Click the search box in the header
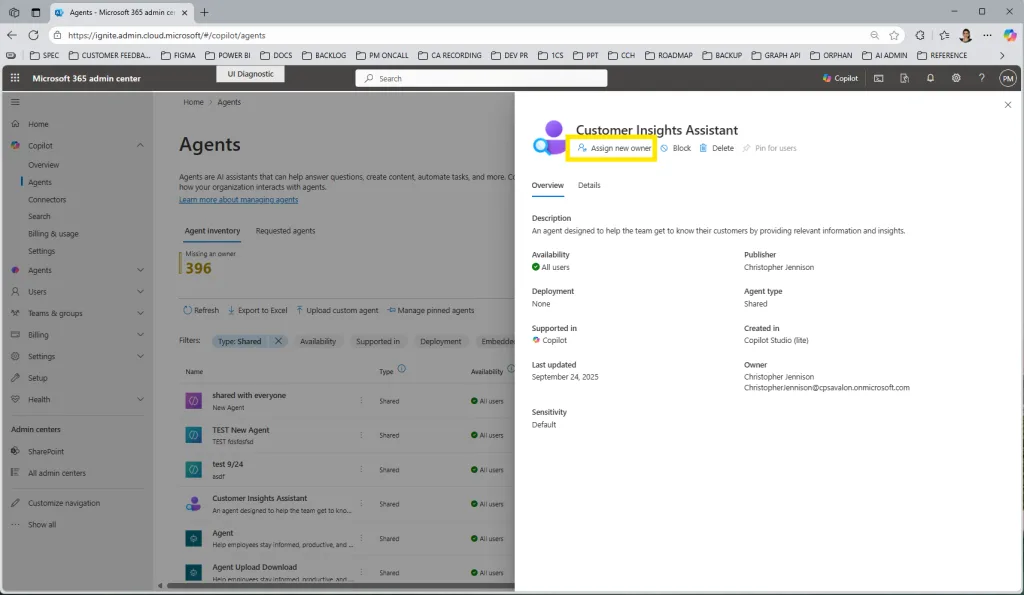This screenshot has width=1024, height=595. tap(481, 78)
